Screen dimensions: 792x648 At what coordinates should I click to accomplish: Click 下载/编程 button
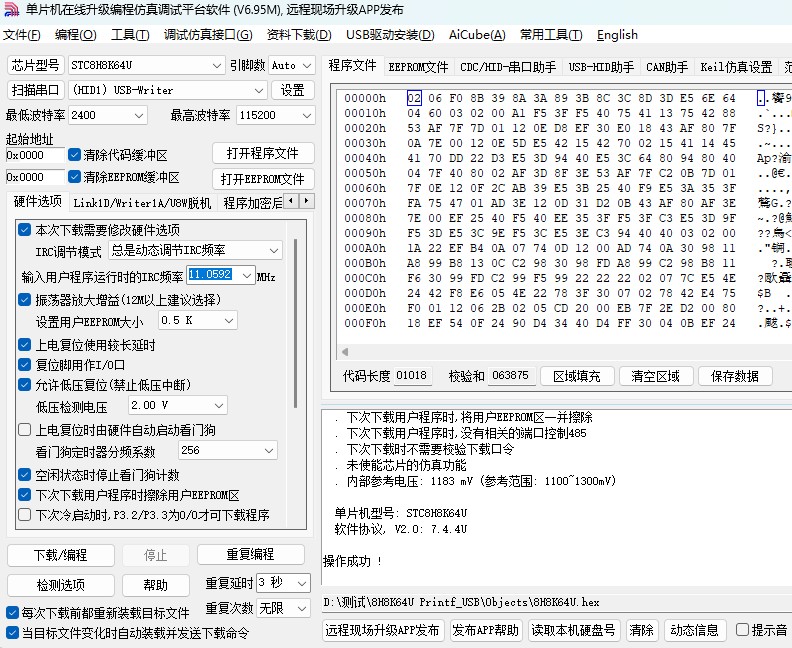click(x=61, y=555)
